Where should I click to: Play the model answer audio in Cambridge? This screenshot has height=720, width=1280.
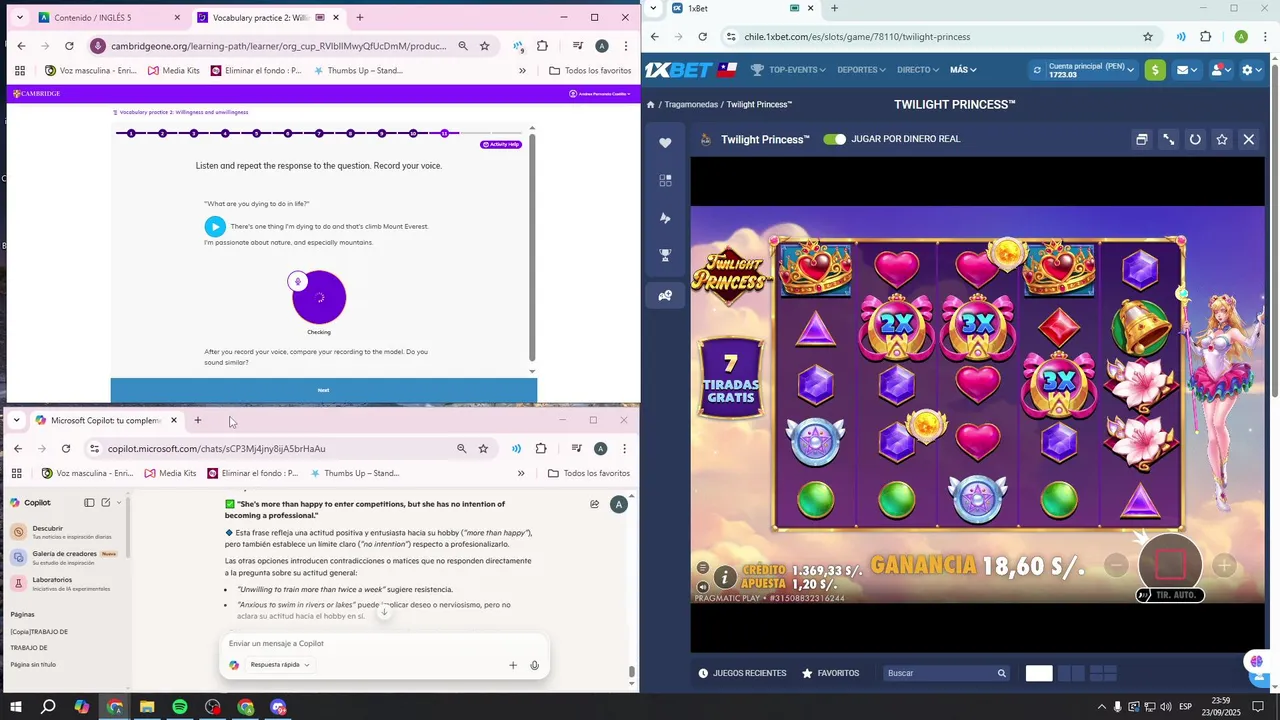point(215,227)
